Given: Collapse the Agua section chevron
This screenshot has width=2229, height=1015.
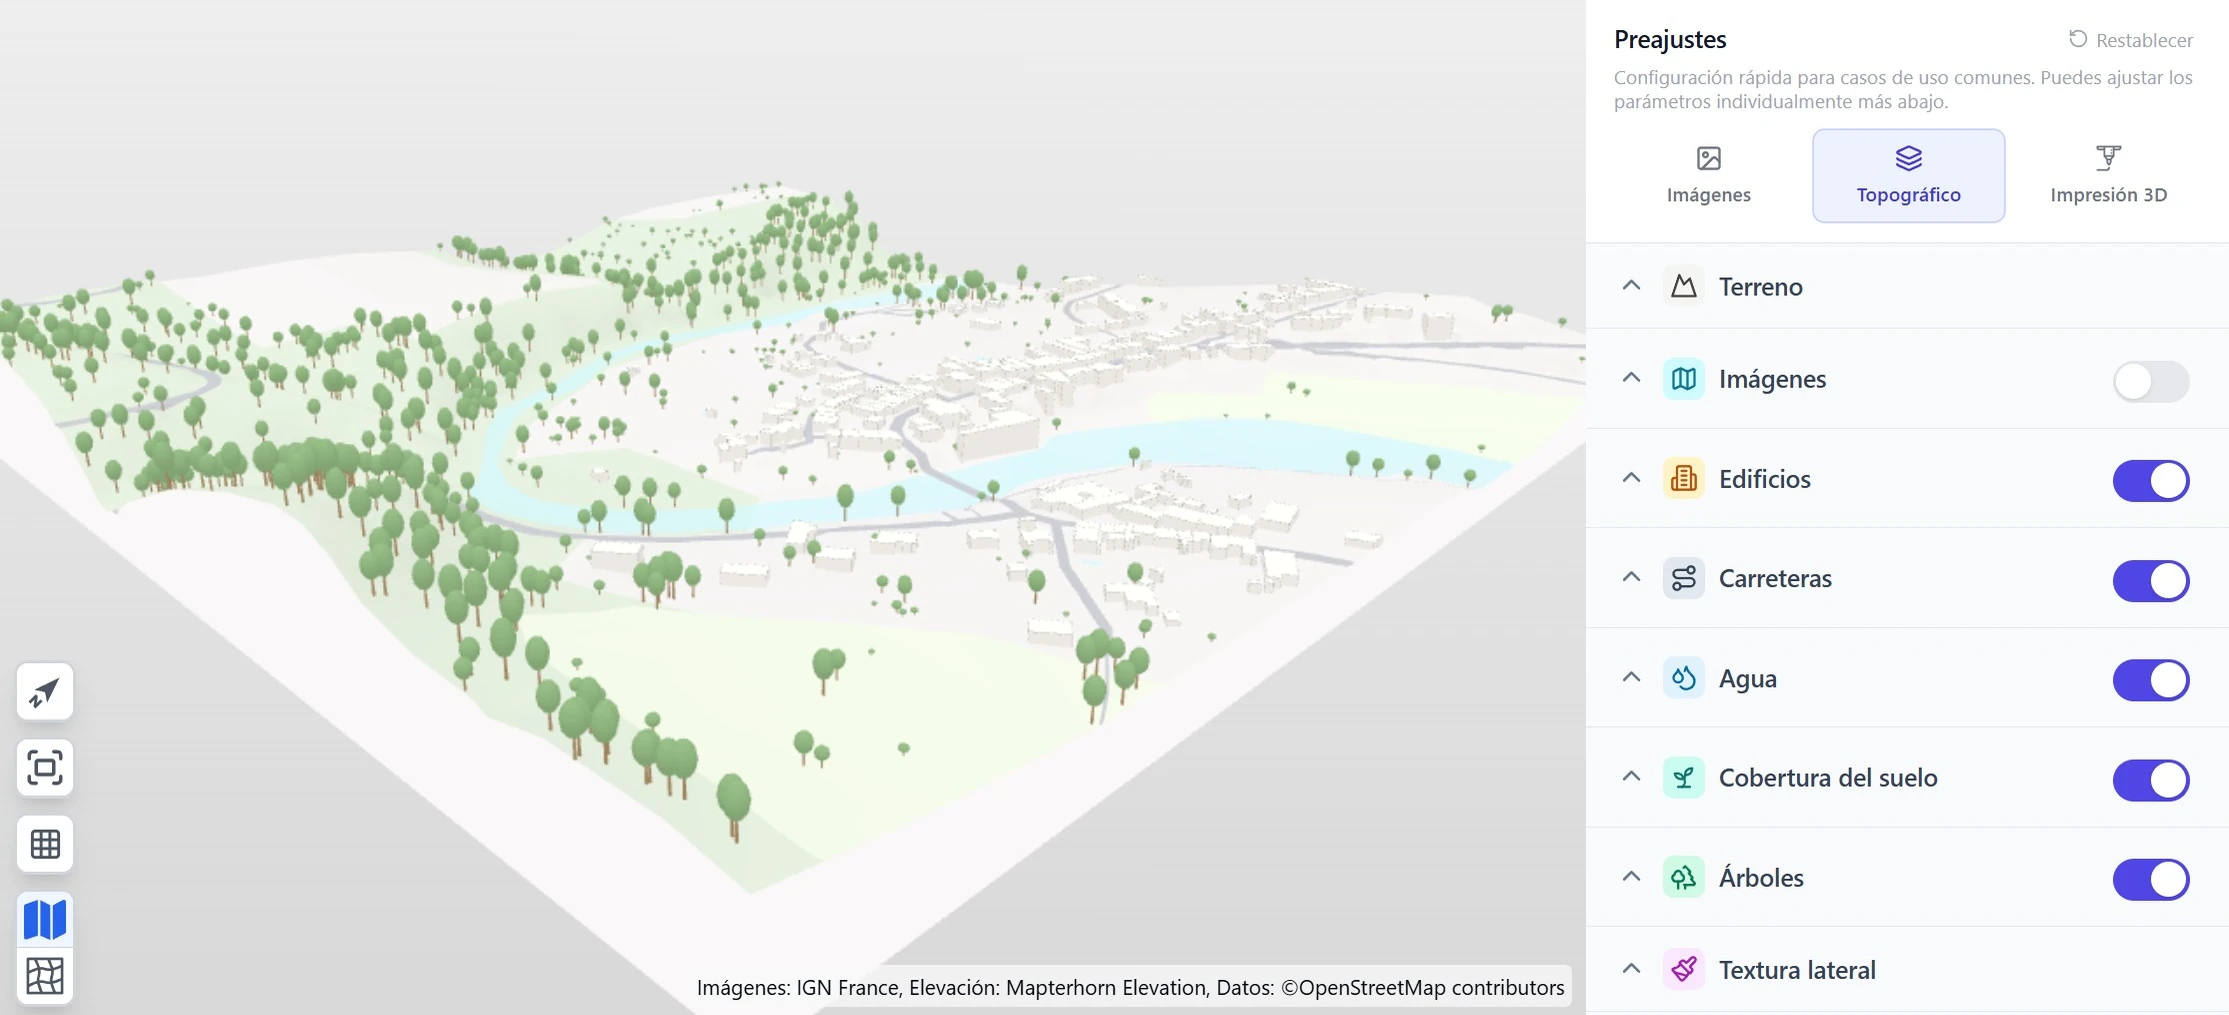Looking at the screenshot, I should 1631,677.
